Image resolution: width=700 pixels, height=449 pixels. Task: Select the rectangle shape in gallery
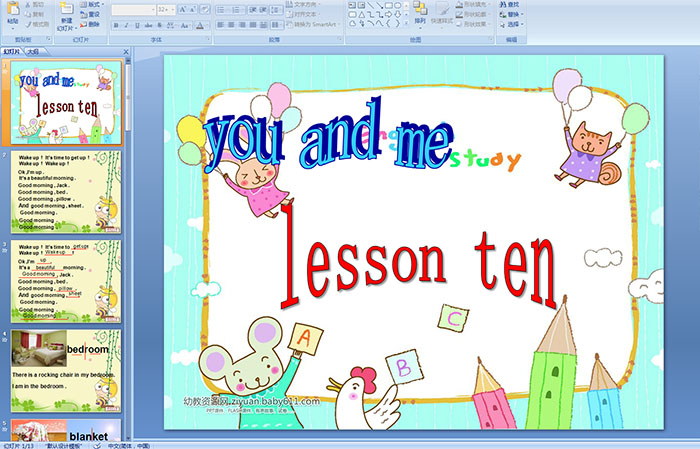(x=389, y=5)
